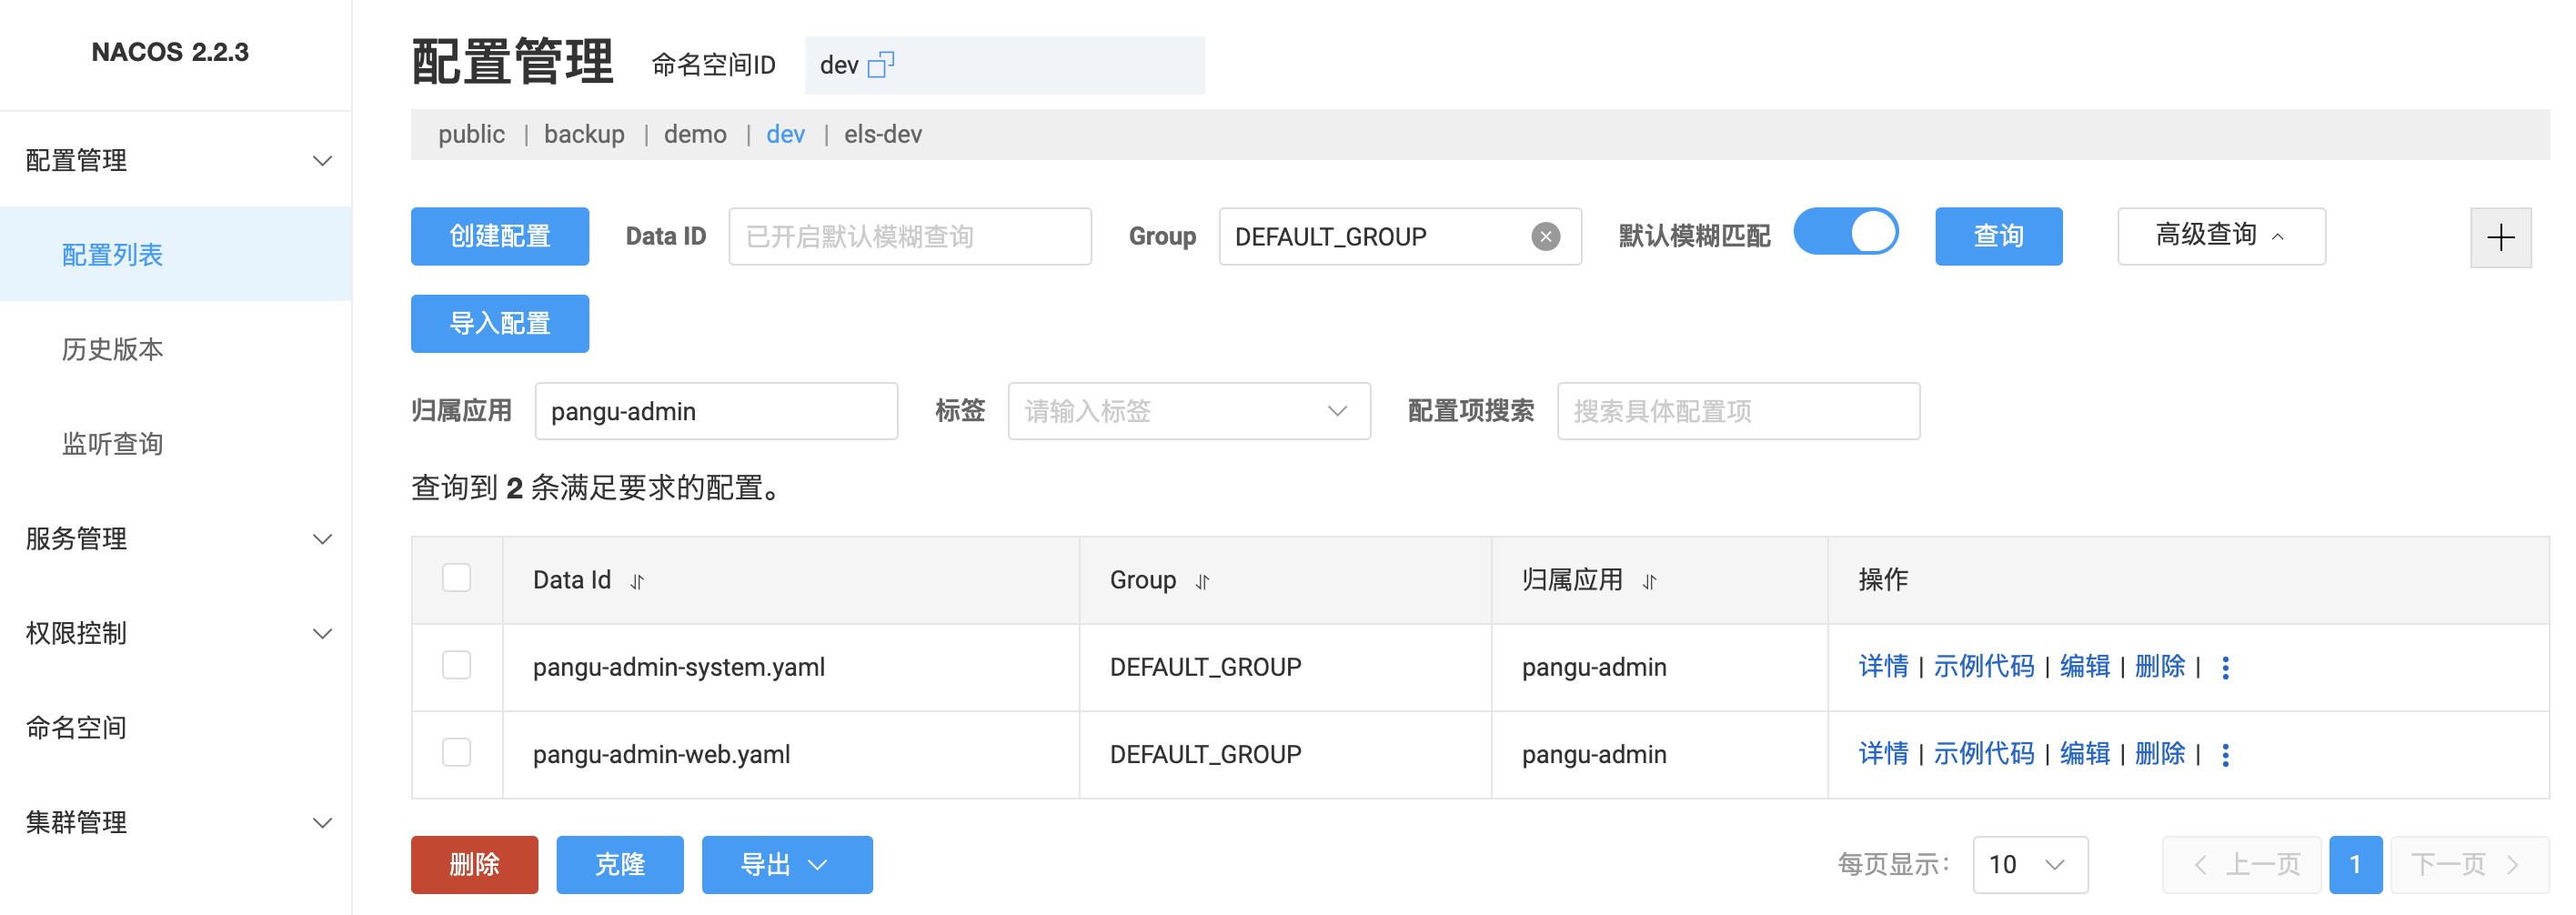The image size is (2576, 915).
Task: Click the NACOS 2.2.3 logo text
Action: (x=170, y=52)
